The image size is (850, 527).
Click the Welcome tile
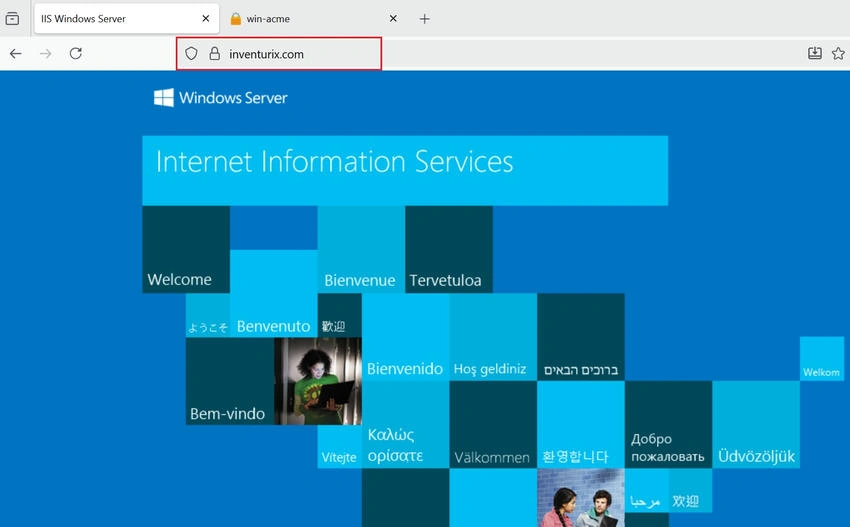186,249
